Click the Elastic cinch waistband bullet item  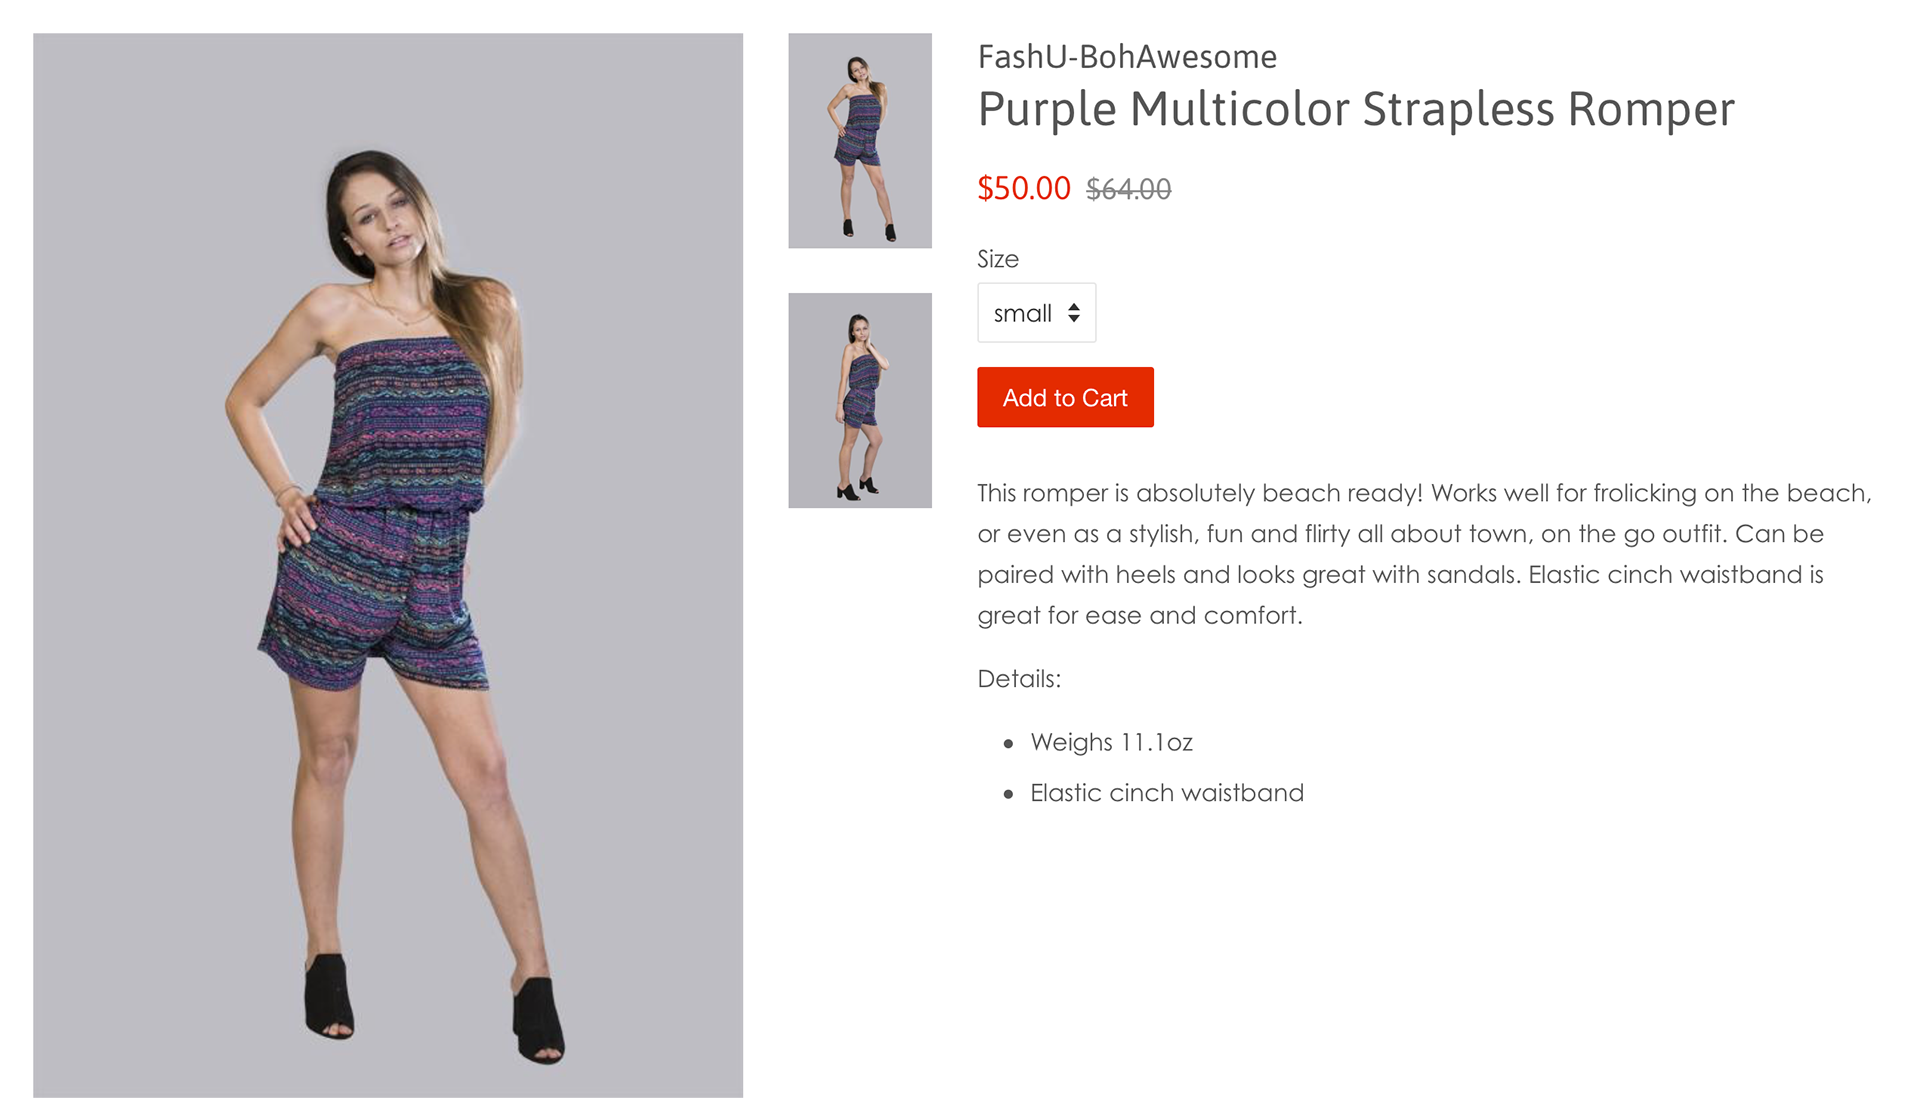1167,793
